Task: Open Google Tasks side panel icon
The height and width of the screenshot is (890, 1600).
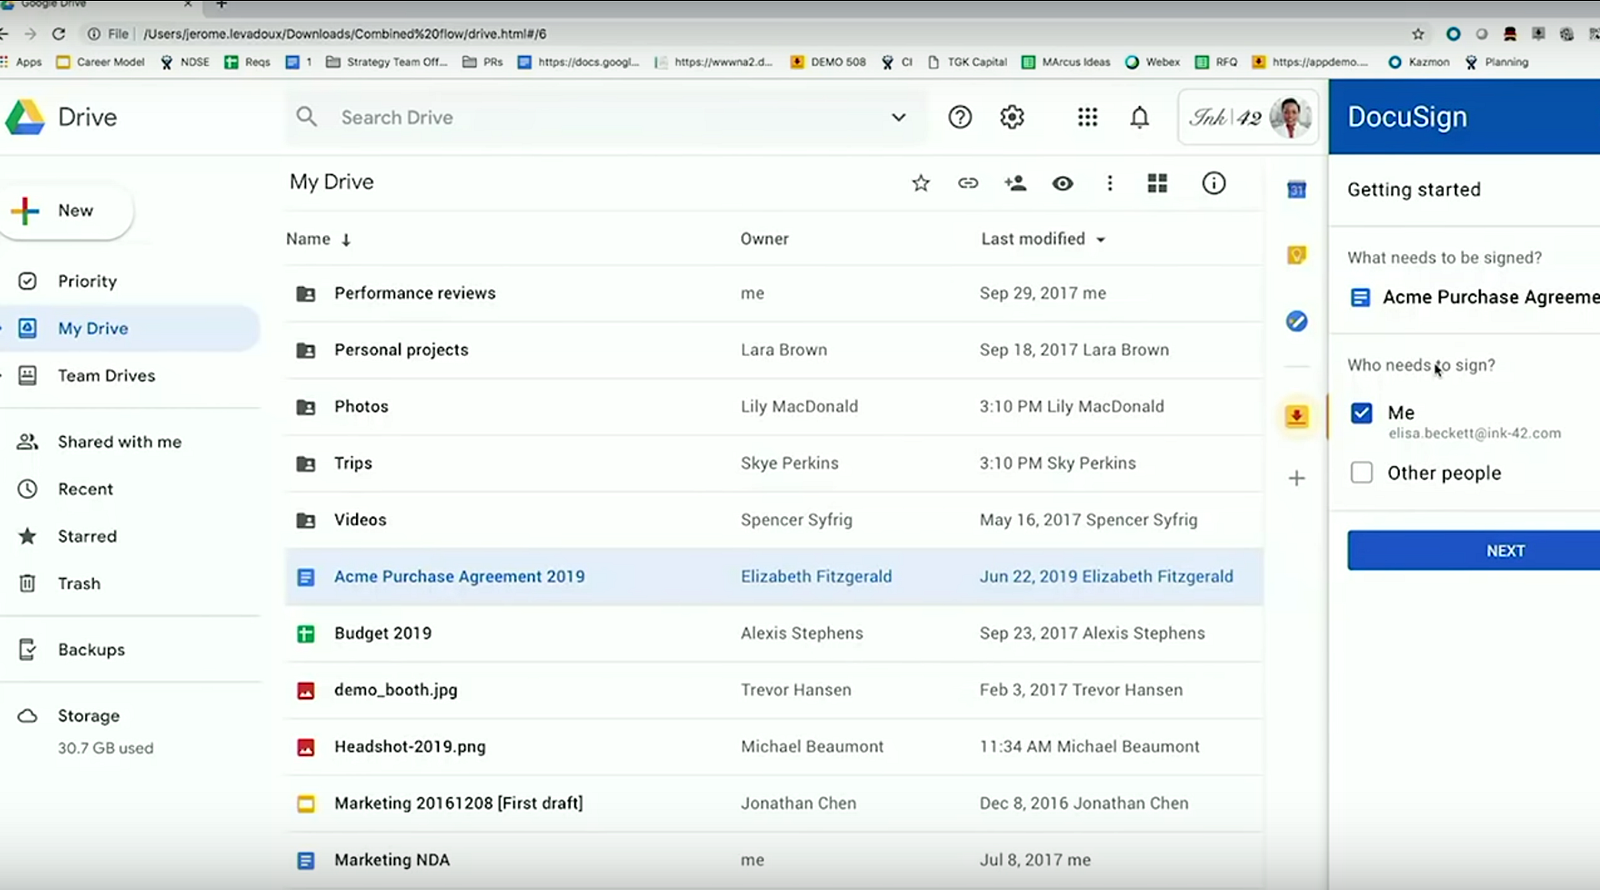Action: pyautogui.click(x=1297, y=321)
